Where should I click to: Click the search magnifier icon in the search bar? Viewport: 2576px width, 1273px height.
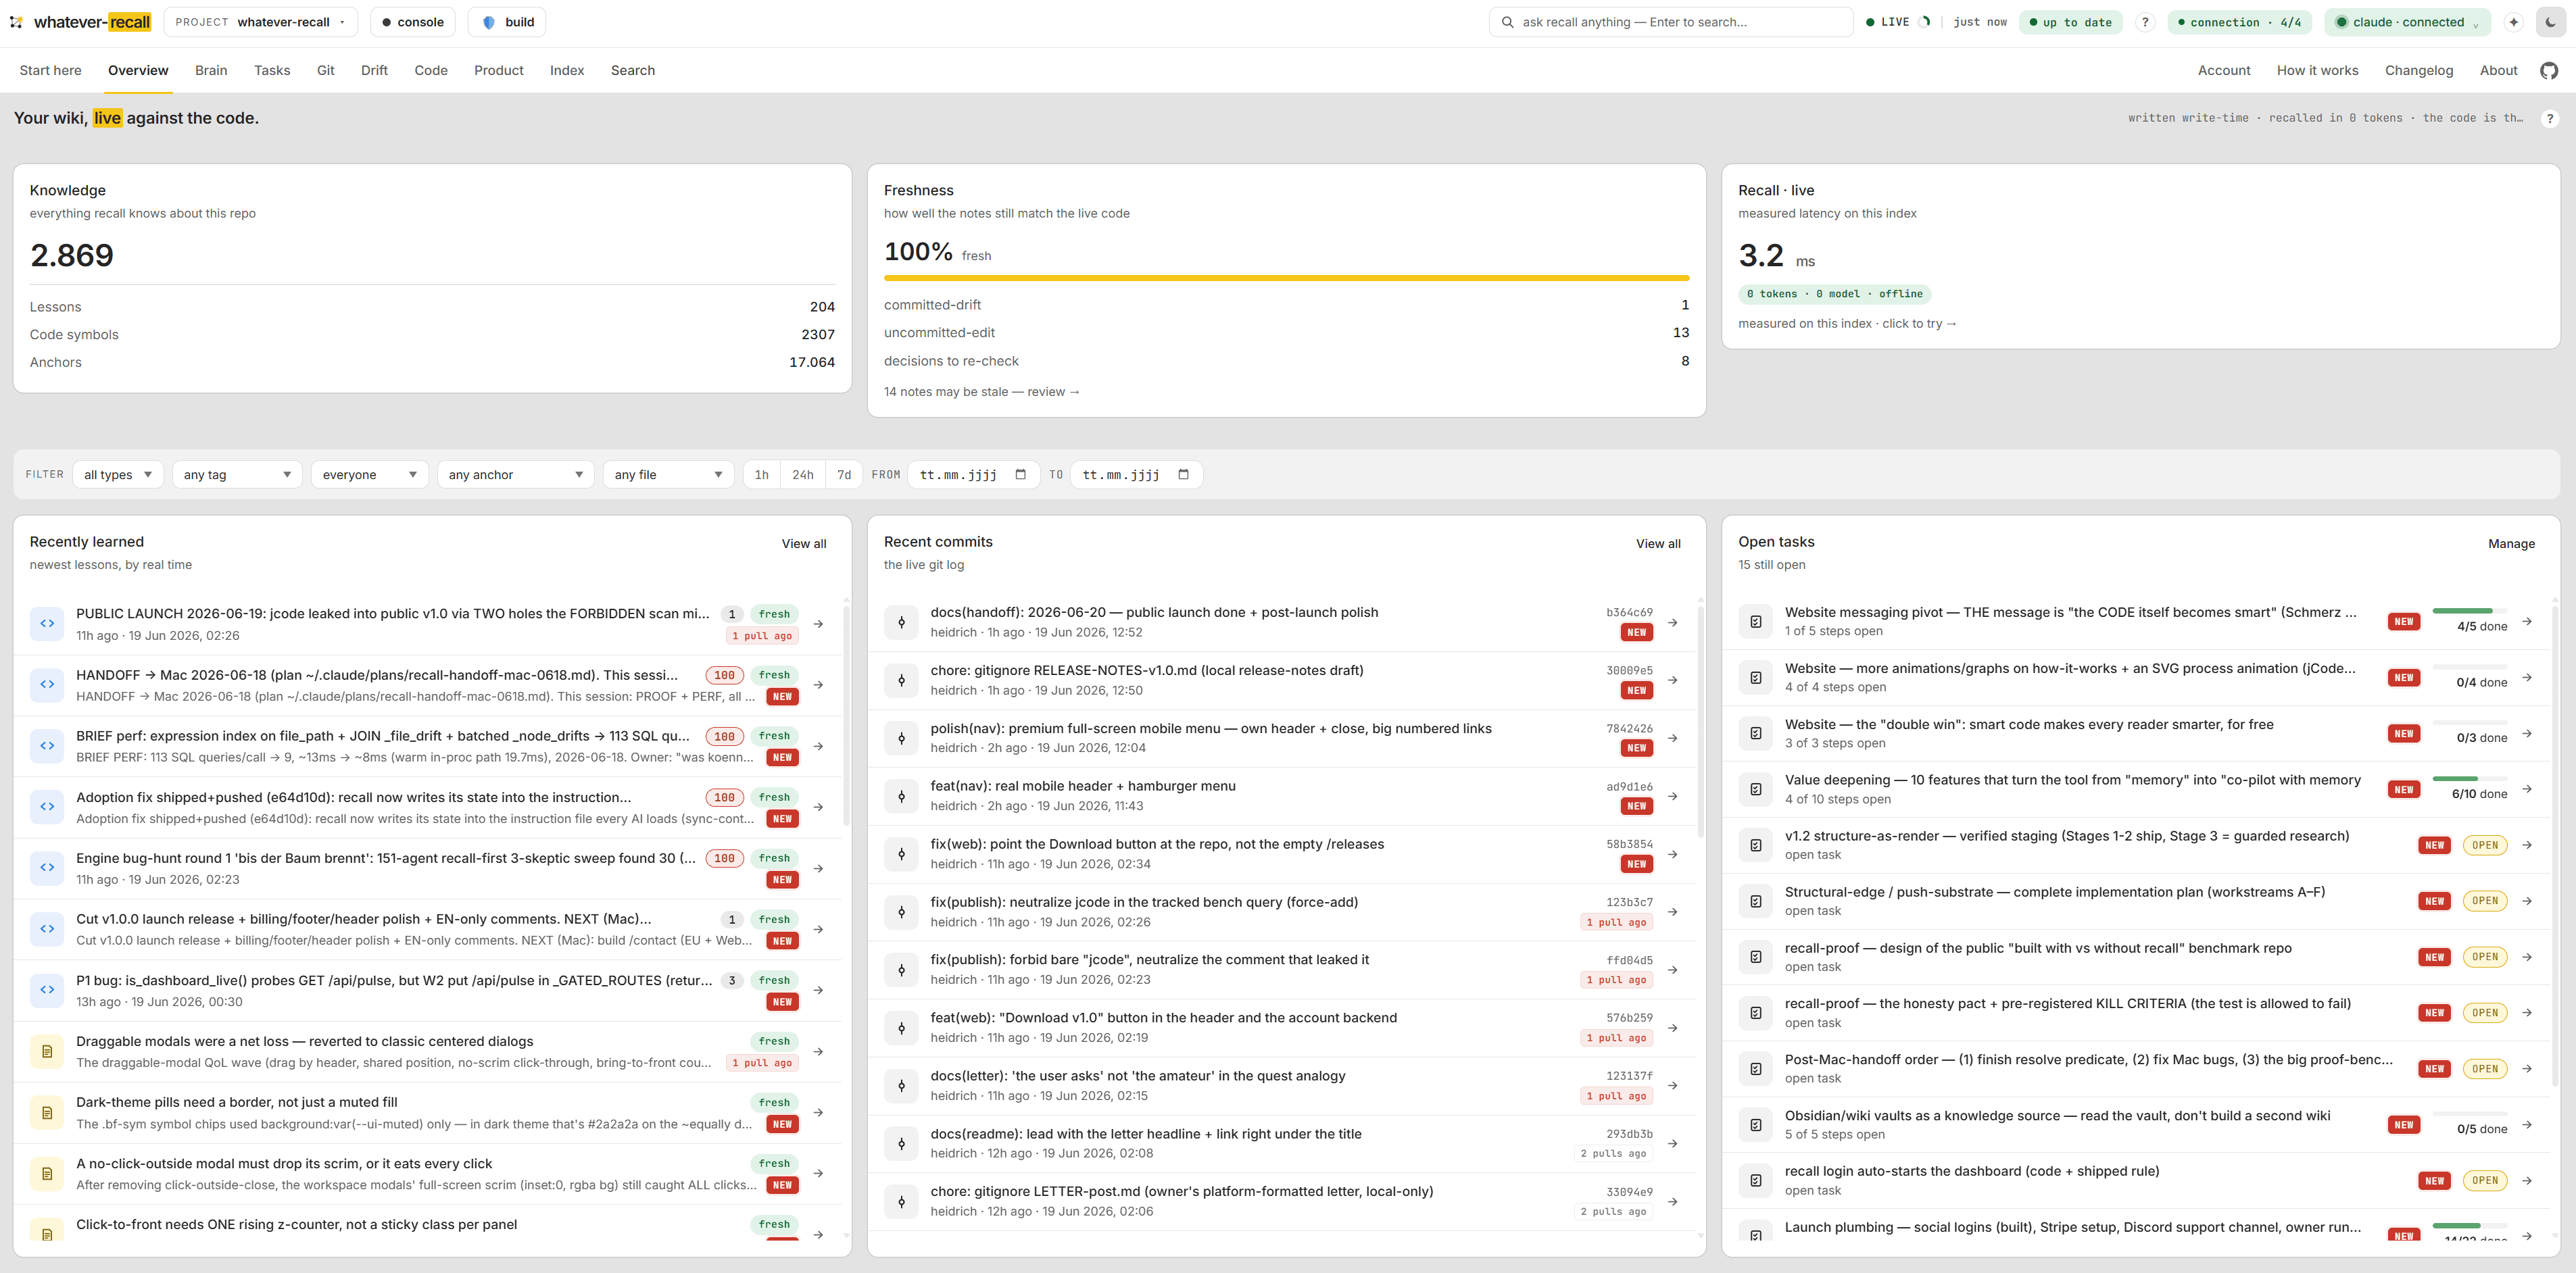point(1507,22)
